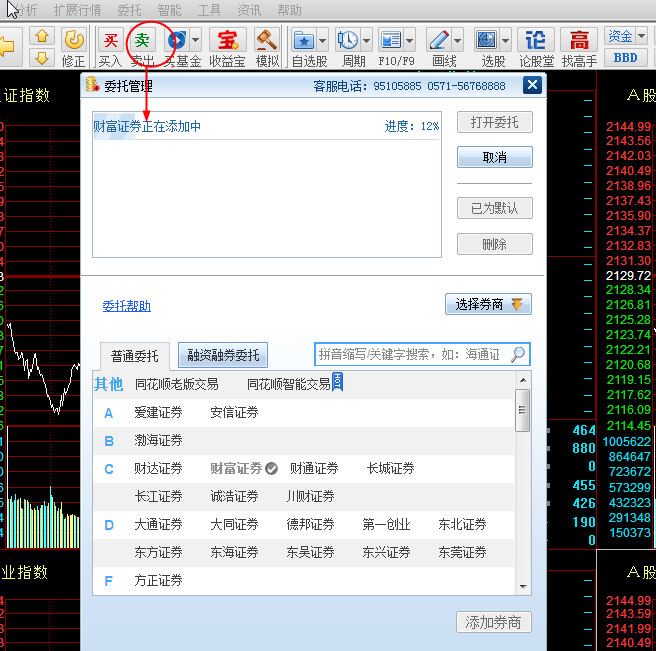
Task: Click the search magnifier in broker search
Action: point(518,354)
